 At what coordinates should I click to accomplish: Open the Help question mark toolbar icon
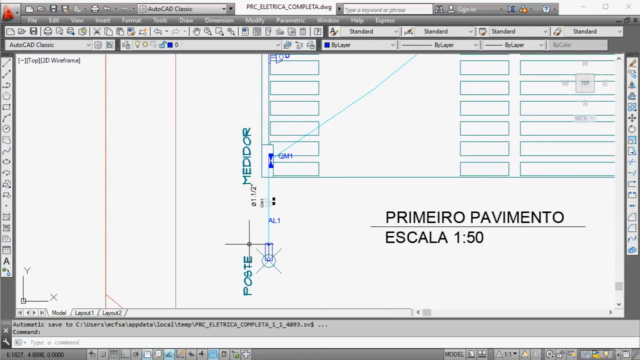tap(317, 31)
